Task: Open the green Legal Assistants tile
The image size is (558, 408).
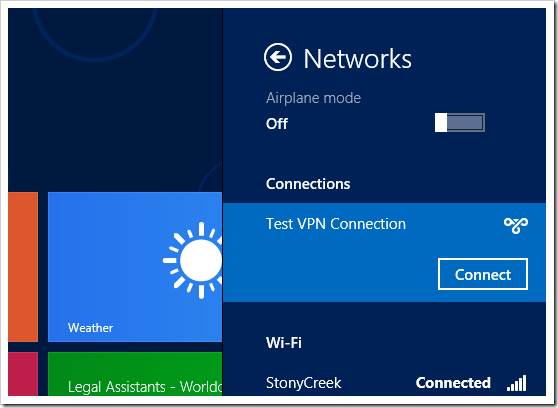Action: (x=135, y=374)
